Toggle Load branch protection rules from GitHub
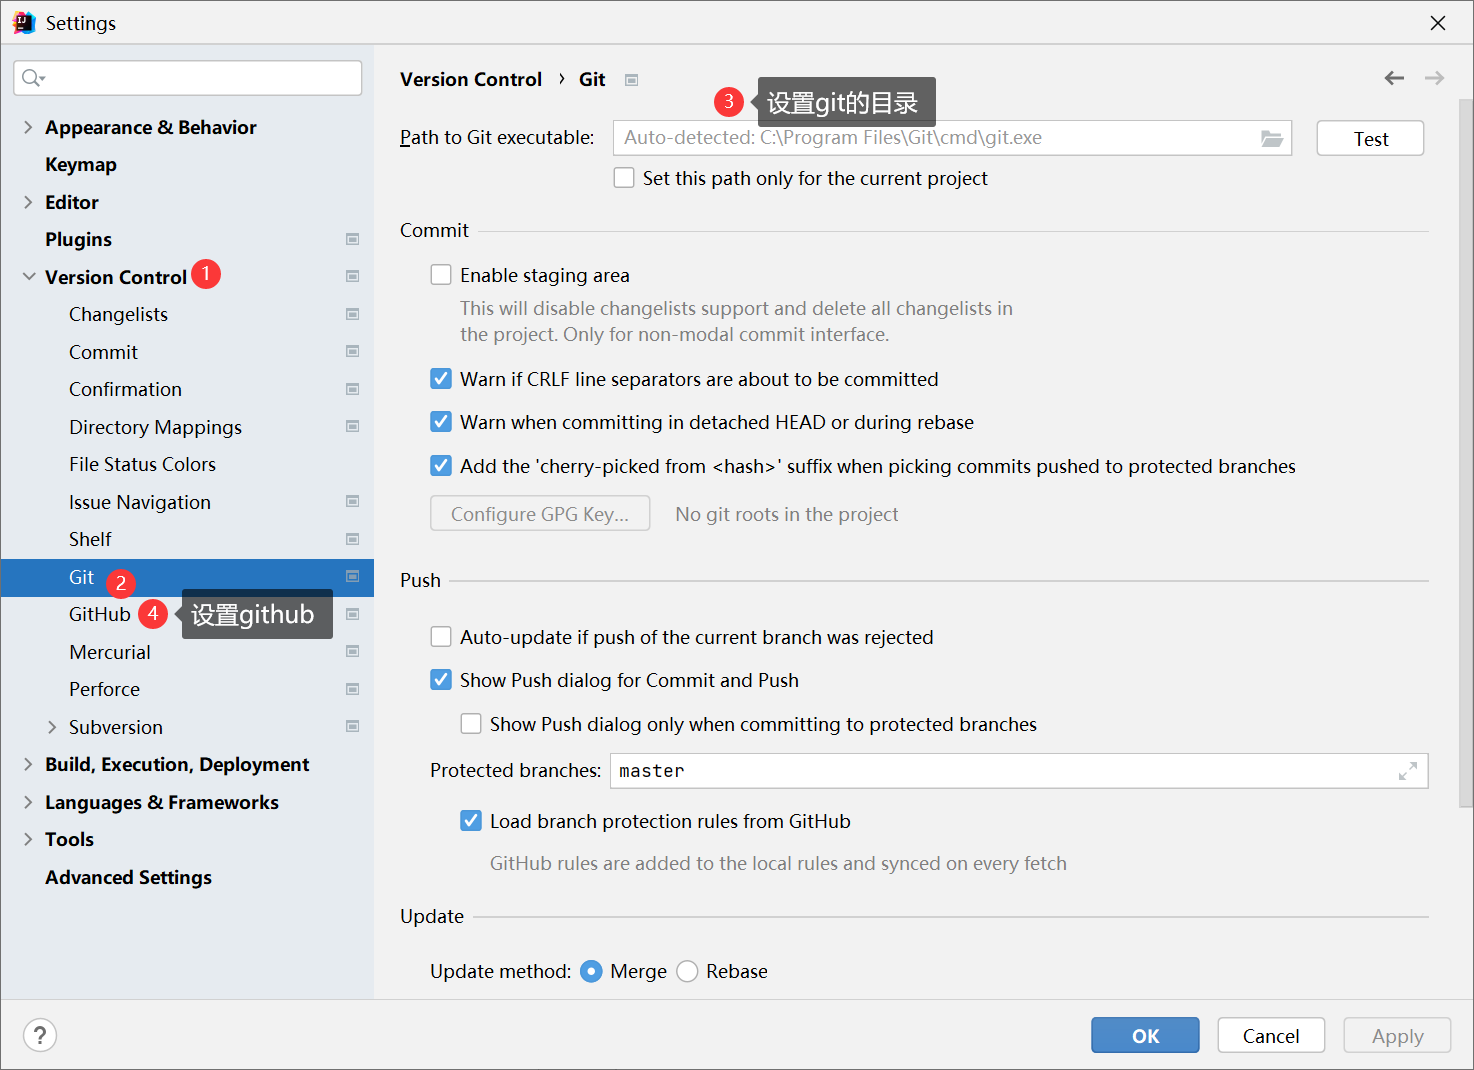The width and height of the screenshot is (1474, 1070). [x=471, y=821]
